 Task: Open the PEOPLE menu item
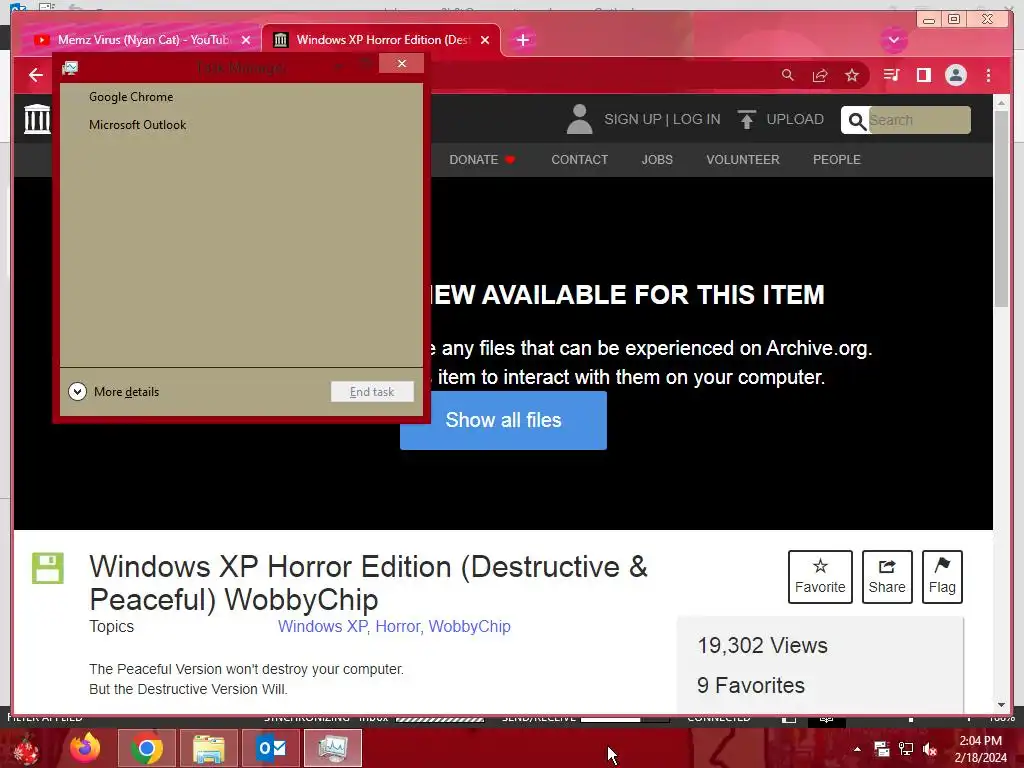(837, 159)
